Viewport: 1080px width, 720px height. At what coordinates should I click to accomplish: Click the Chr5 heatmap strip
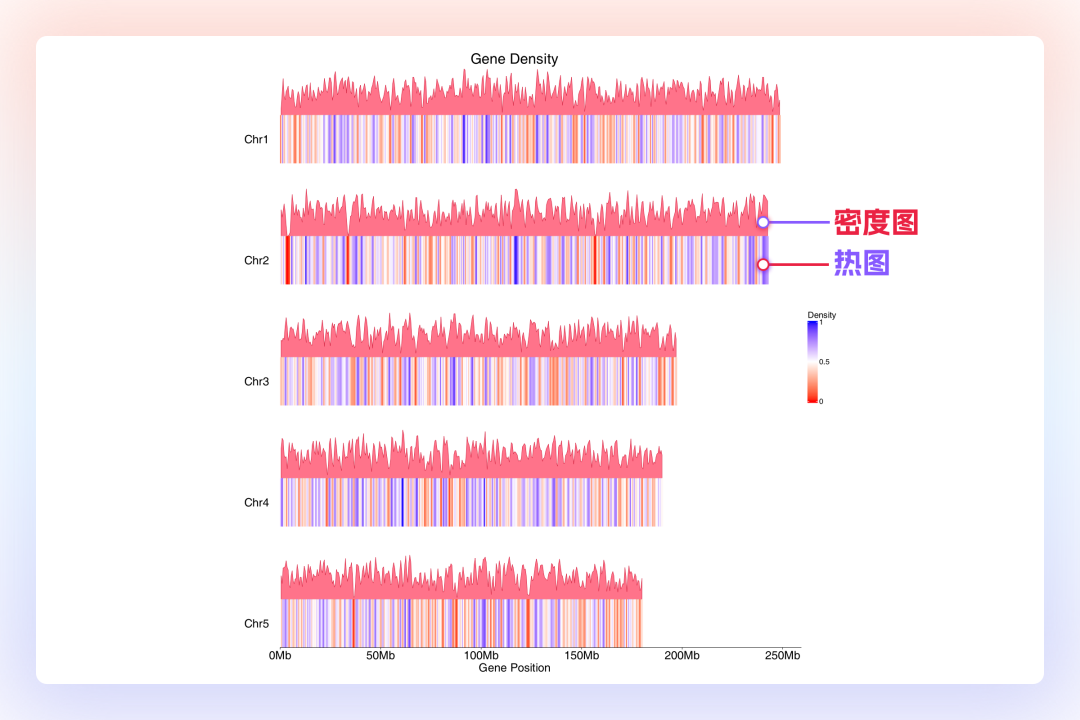pos(460,623)
